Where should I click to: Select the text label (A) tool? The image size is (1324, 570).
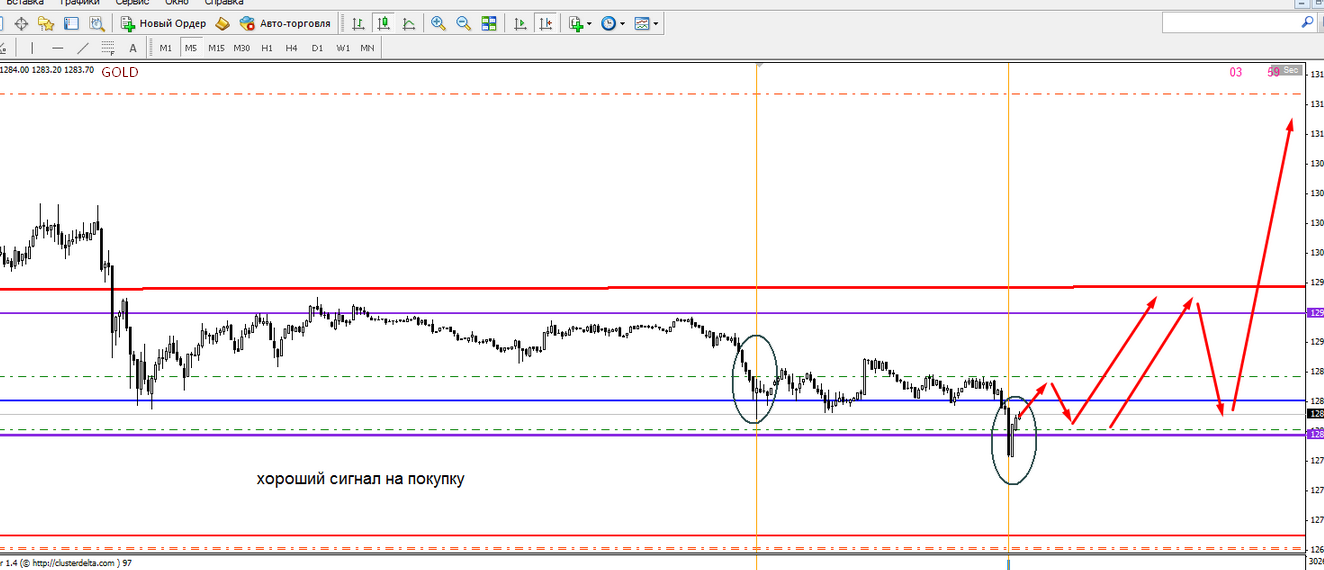point(133,47)
